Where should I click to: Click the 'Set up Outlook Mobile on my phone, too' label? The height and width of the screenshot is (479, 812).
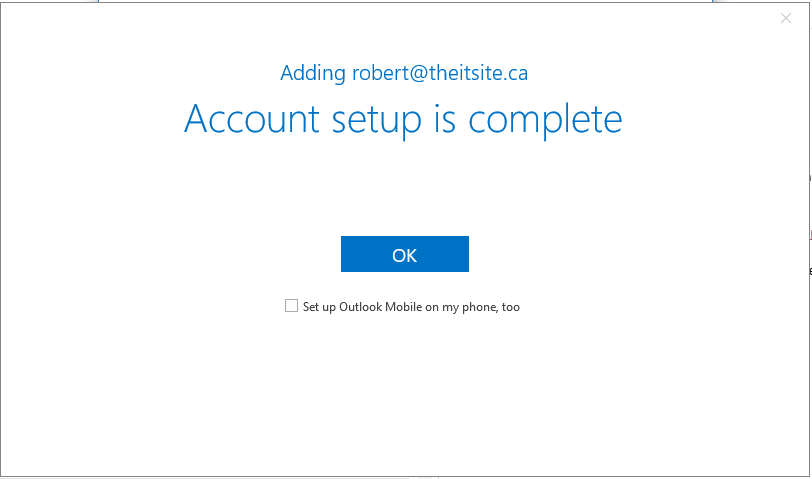coord(411,307)
